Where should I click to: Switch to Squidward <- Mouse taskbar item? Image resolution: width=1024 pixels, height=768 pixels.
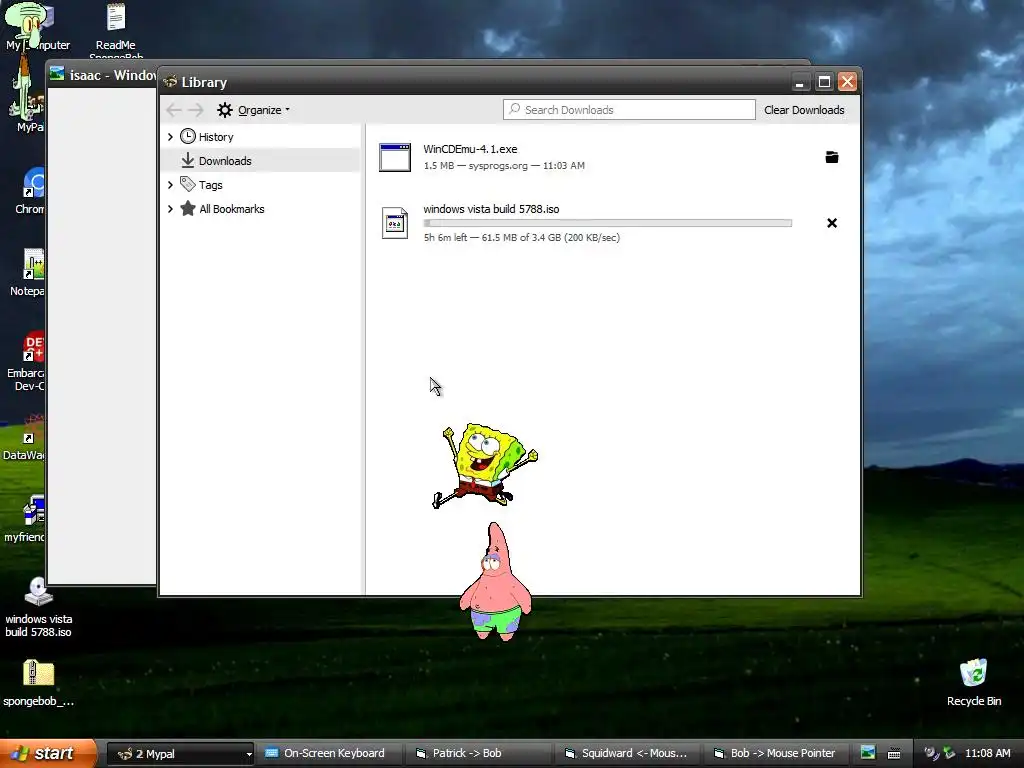pos(627,754)
